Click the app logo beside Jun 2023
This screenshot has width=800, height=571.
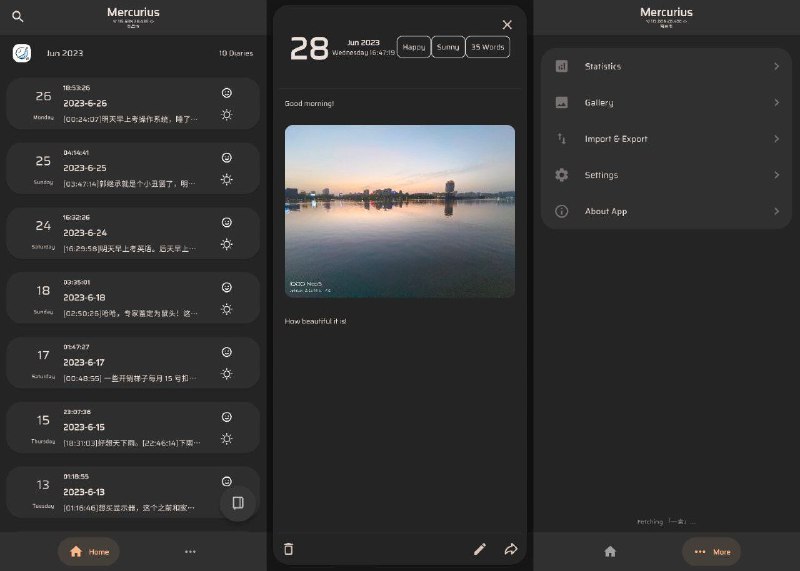21,54
